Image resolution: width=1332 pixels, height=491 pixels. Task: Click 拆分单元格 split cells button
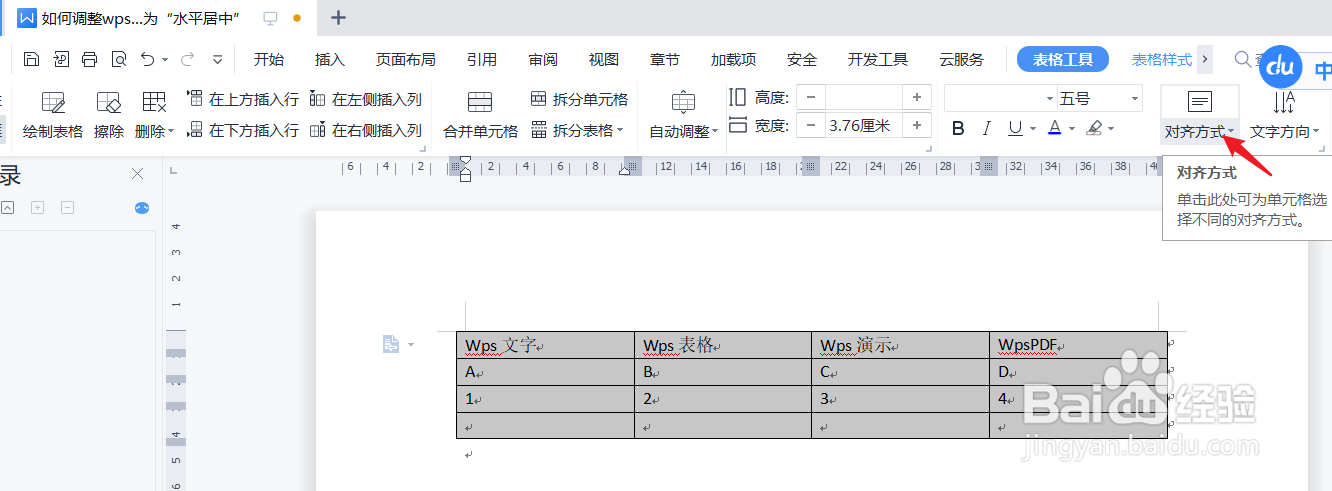pos(579,99)
